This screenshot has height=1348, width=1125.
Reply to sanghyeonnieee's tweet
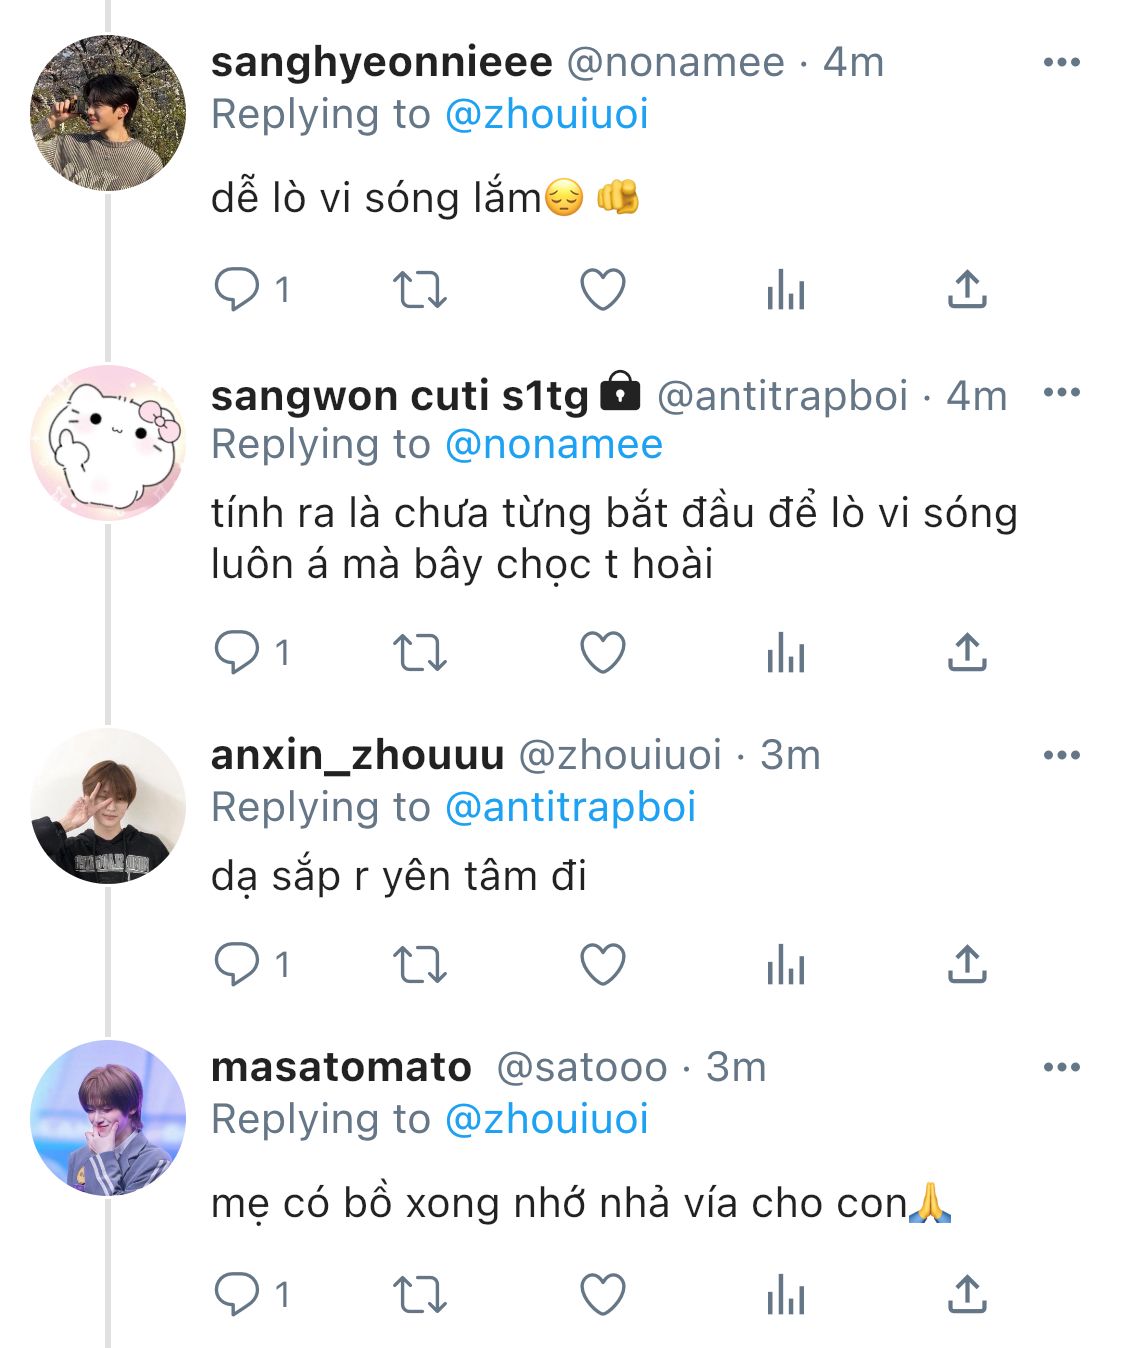point(237,290)
